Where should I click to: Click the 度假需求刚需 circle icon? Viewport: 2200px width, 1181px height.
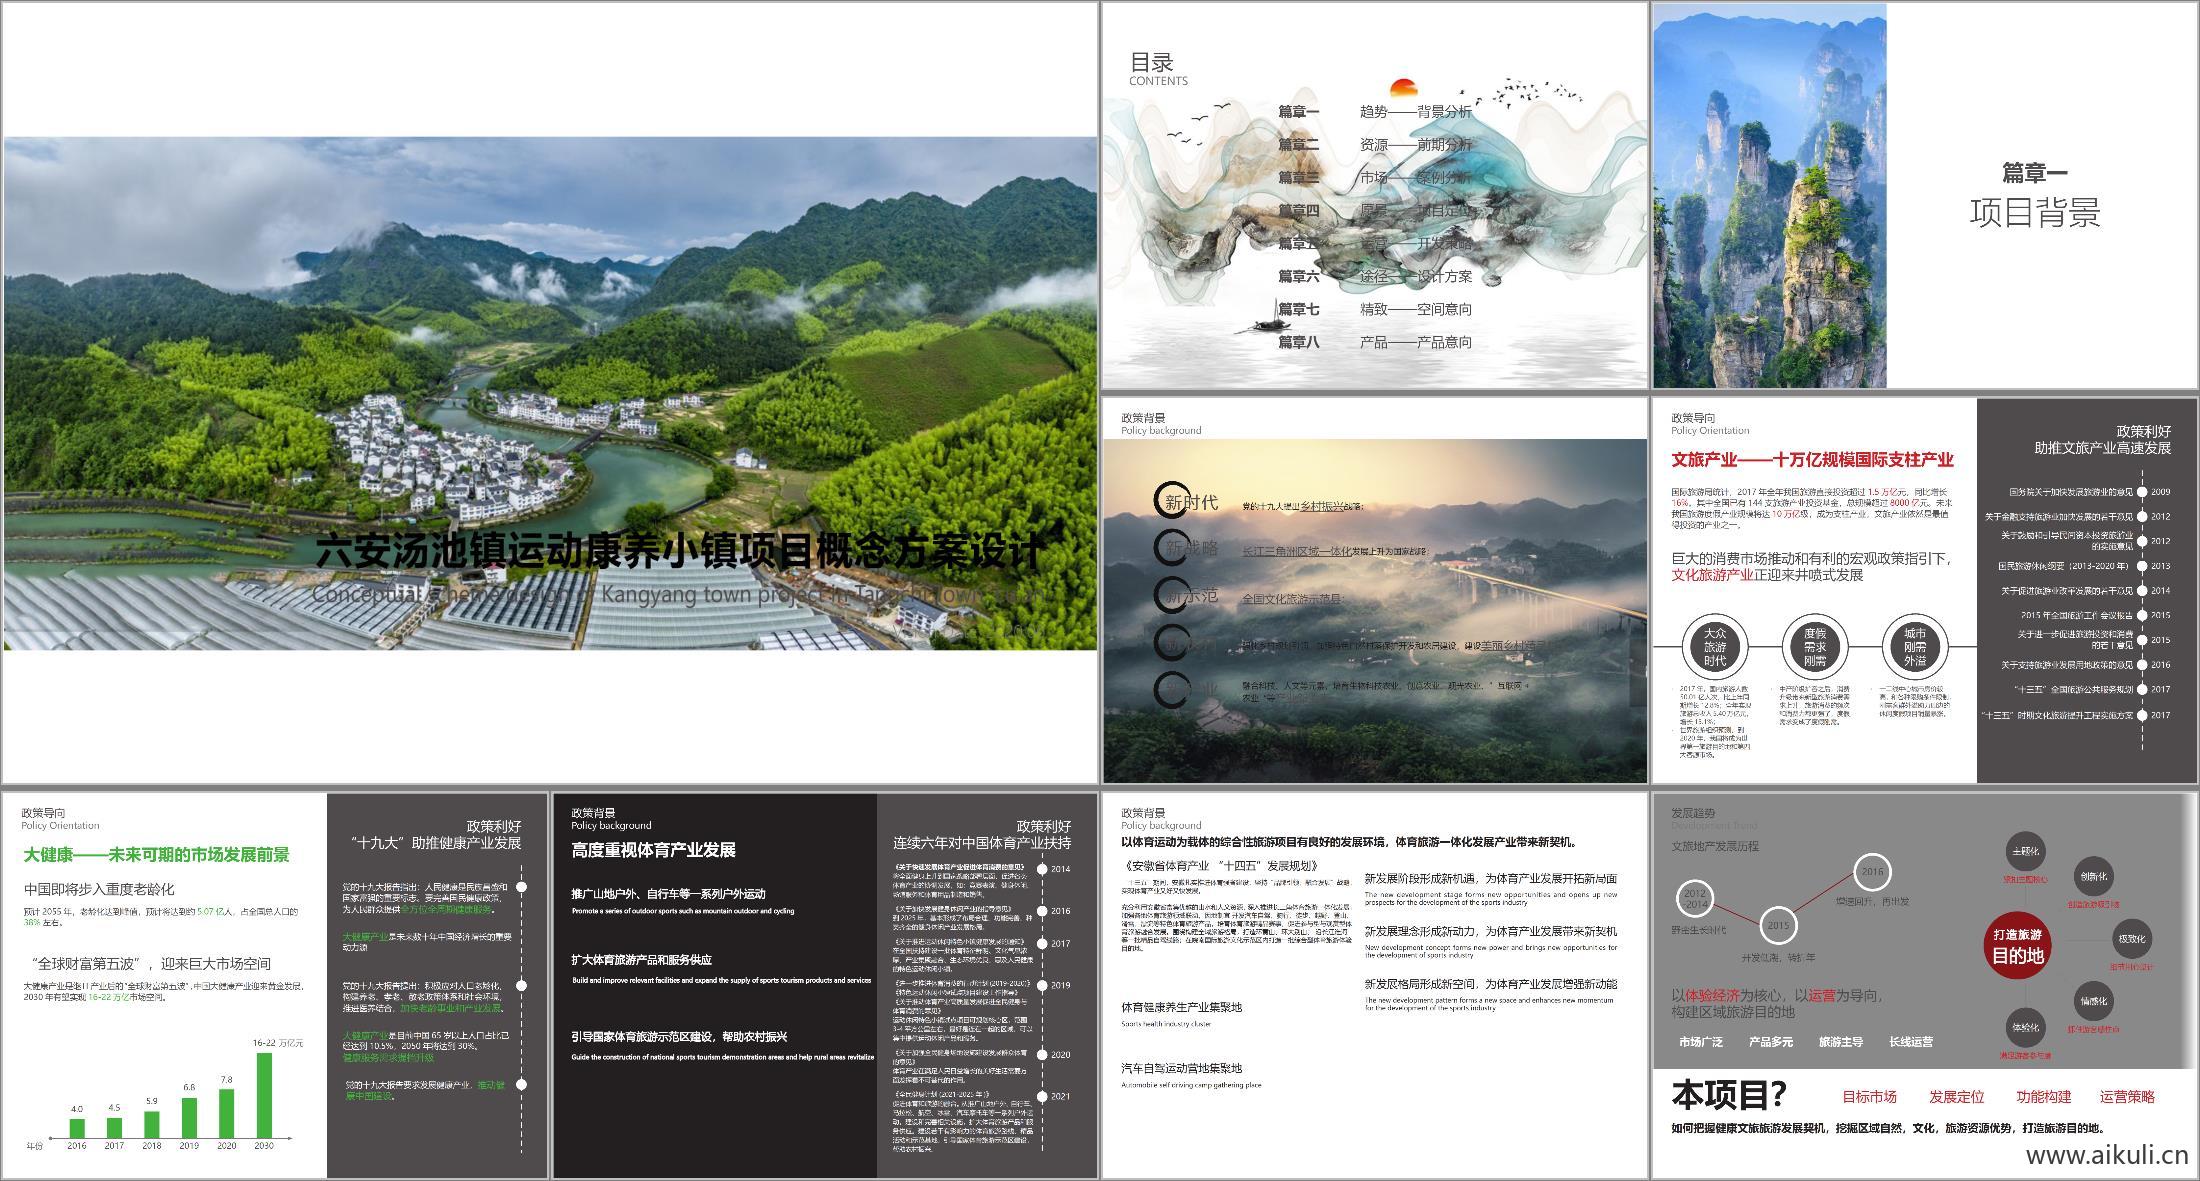point(1814,647)
